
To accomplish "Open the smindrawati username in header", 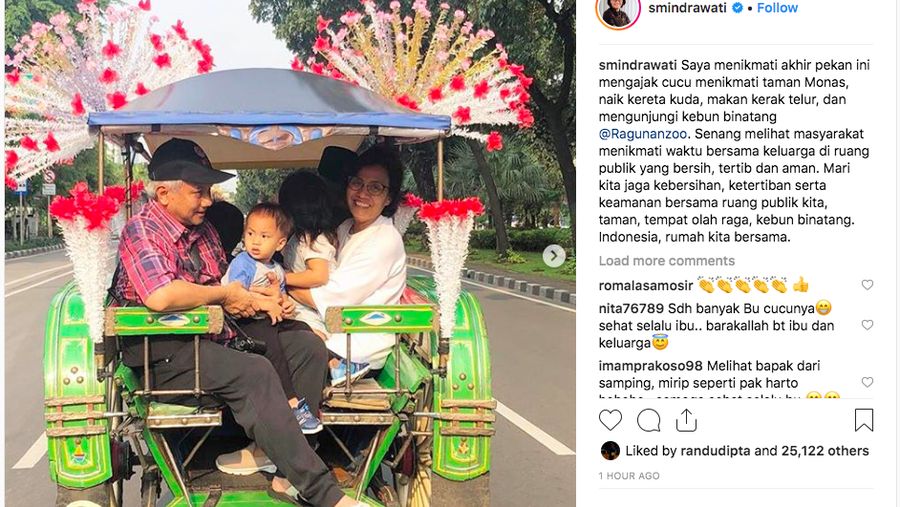I will [x=687, y=7].
